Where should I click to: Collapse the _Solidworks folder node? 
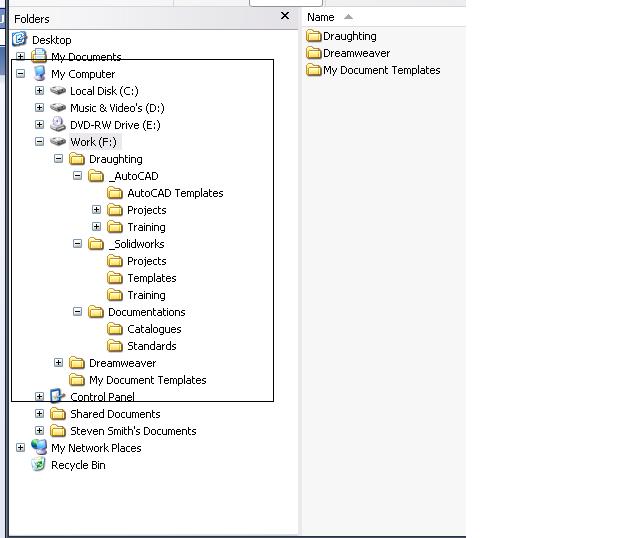tap(77, 244)
